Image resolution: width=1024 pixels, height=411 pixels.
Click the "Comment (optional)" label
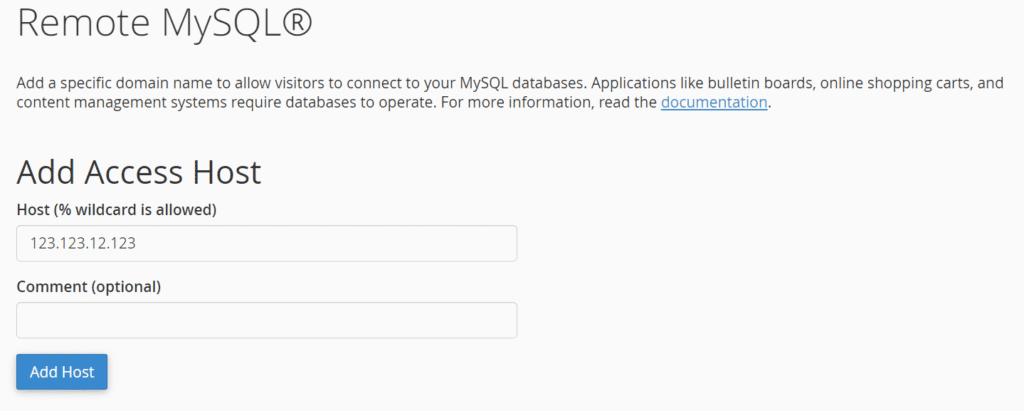coord(89,286)
